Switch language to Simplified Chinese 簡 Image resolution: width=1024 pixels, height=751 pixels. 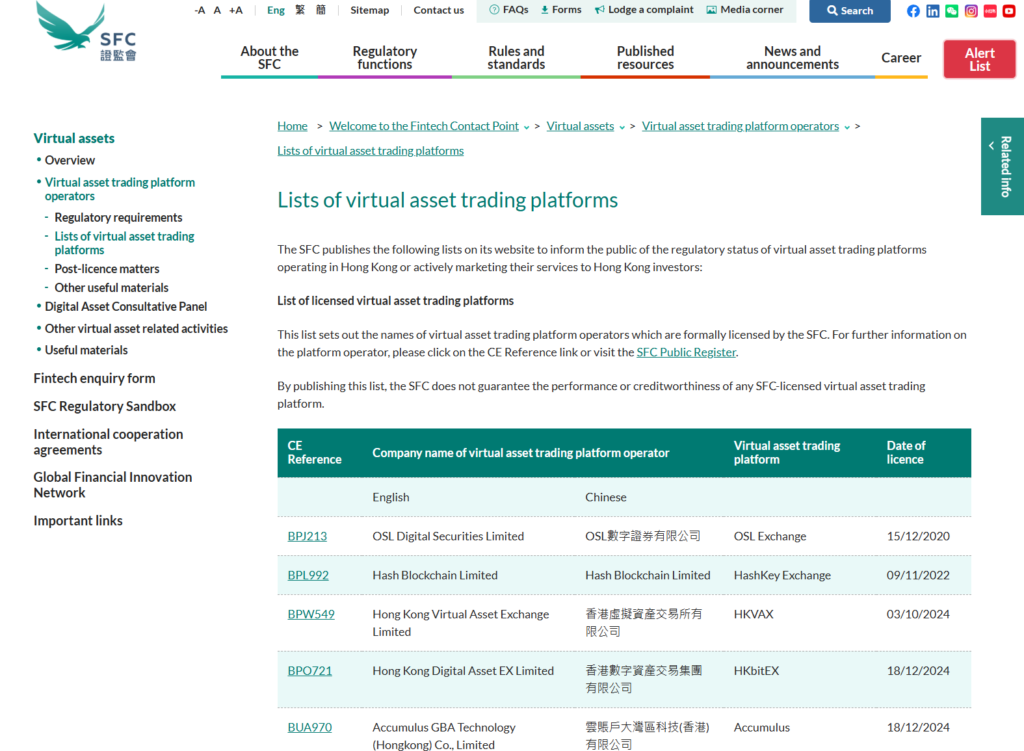click(x=321, y=10)
